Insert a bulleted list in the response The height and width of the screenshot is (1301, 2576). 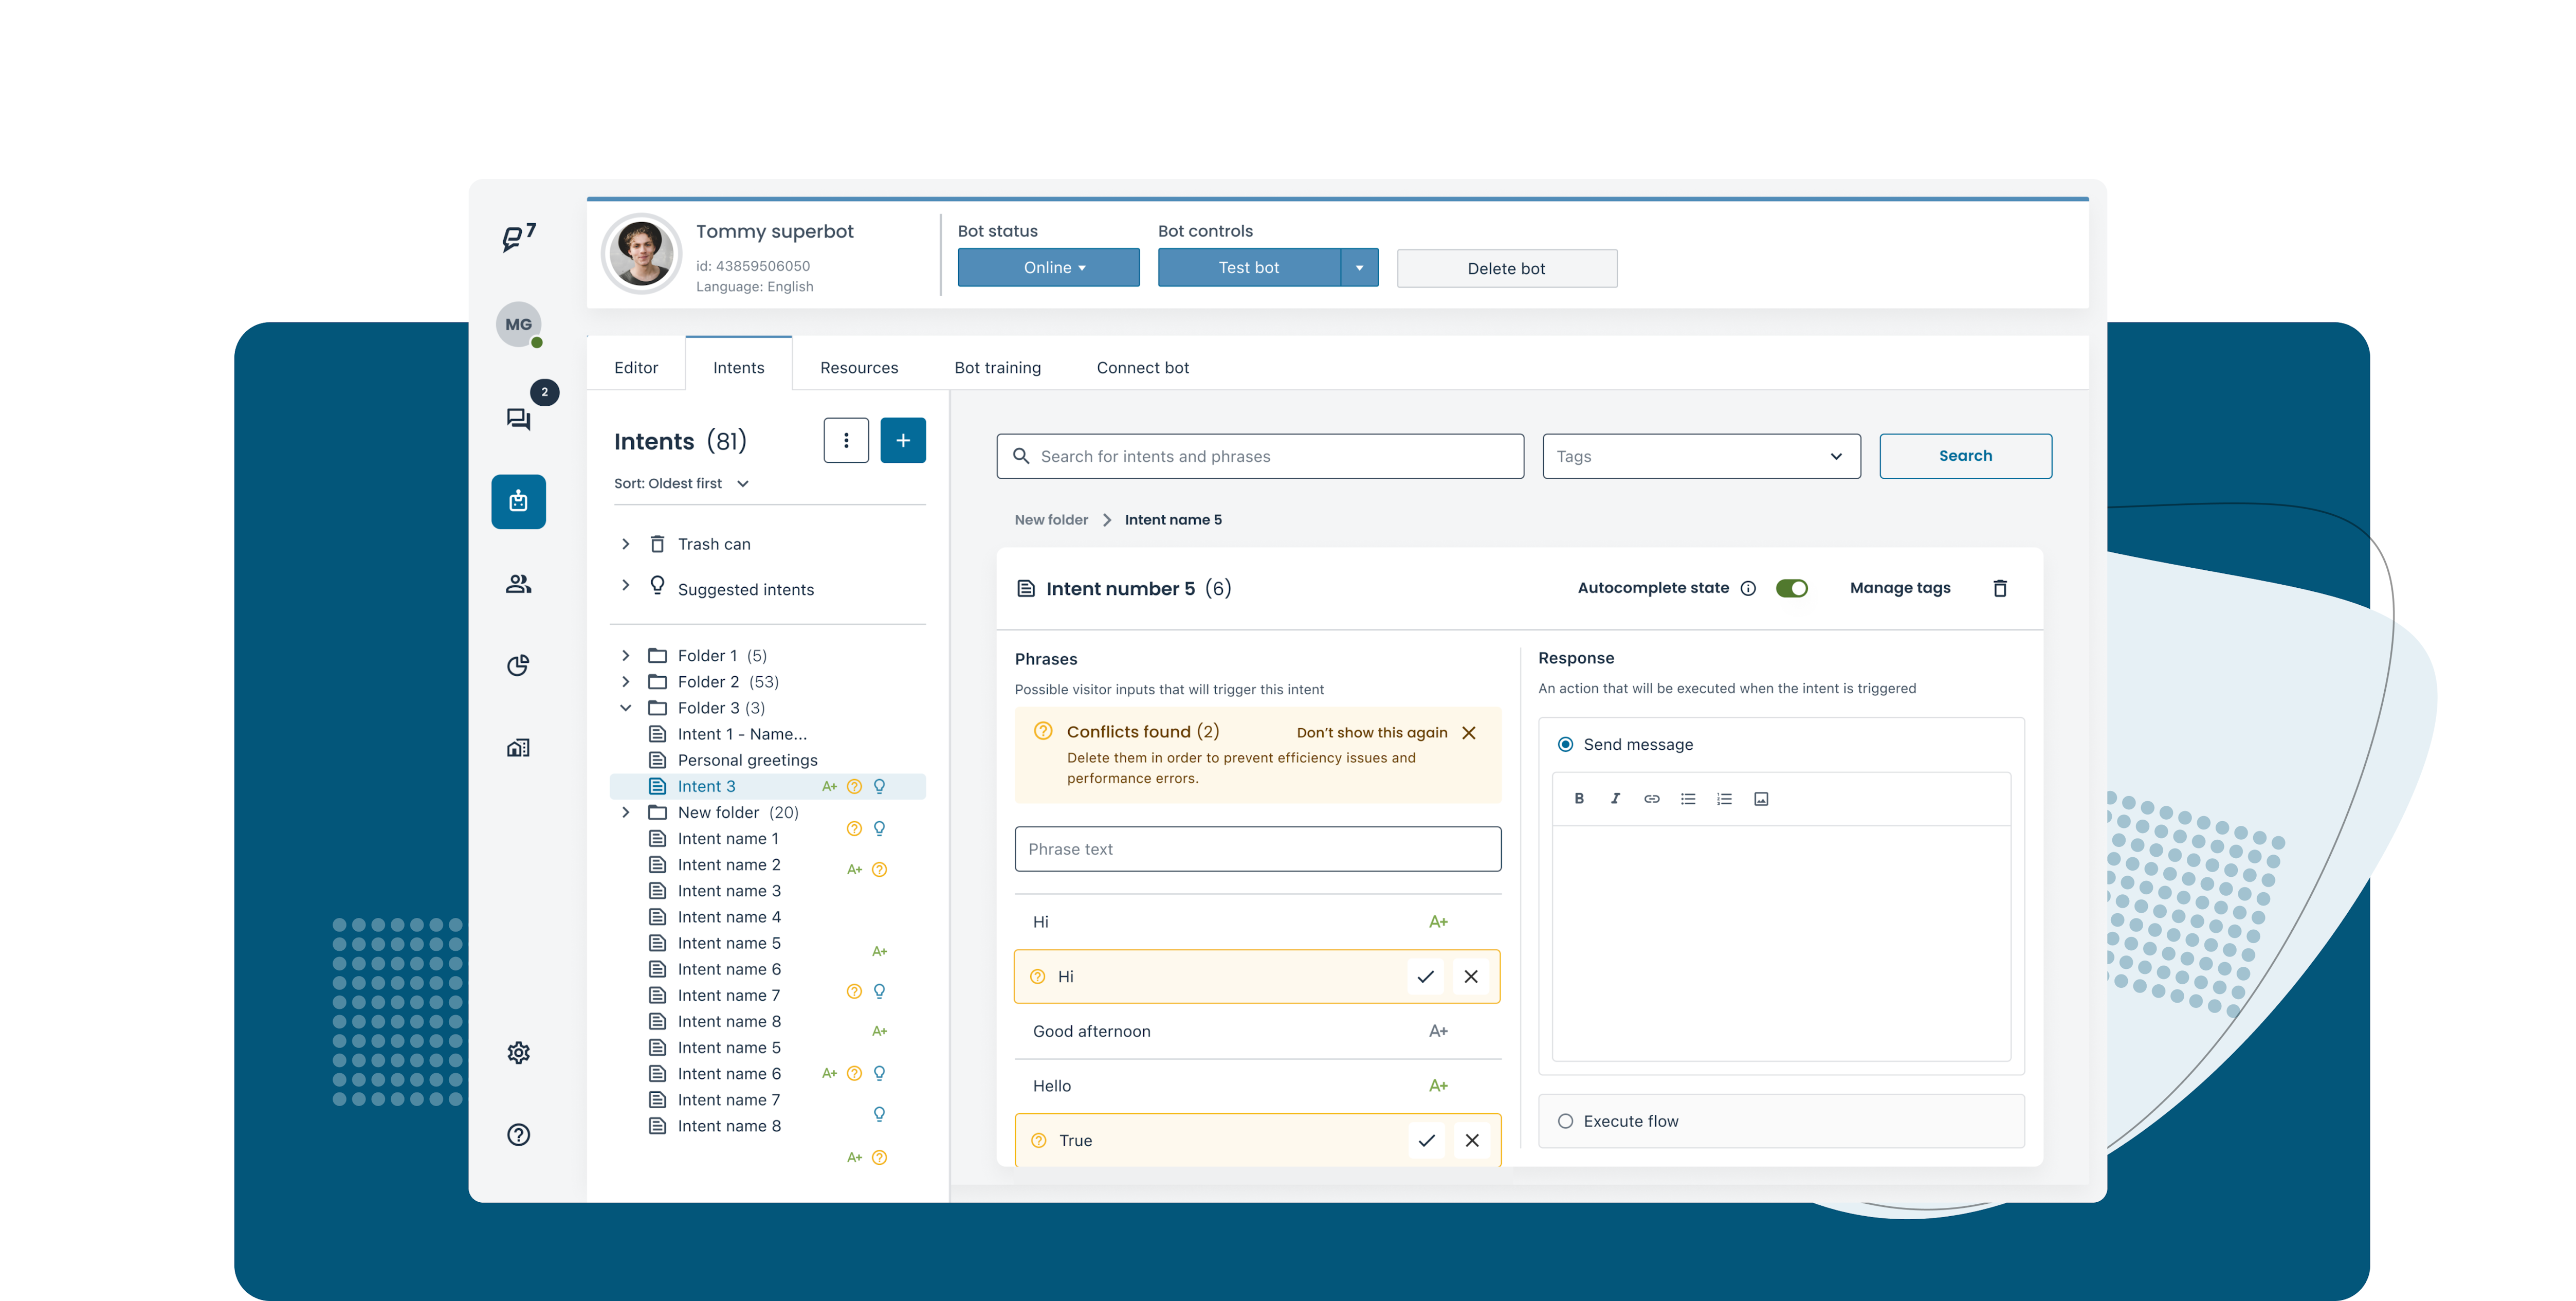tap(1688, 798)
